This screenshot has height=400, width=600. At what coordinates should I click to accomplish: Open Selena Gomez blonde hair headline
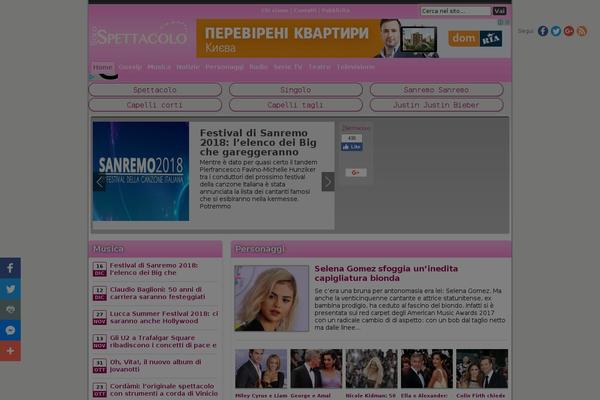386,273
